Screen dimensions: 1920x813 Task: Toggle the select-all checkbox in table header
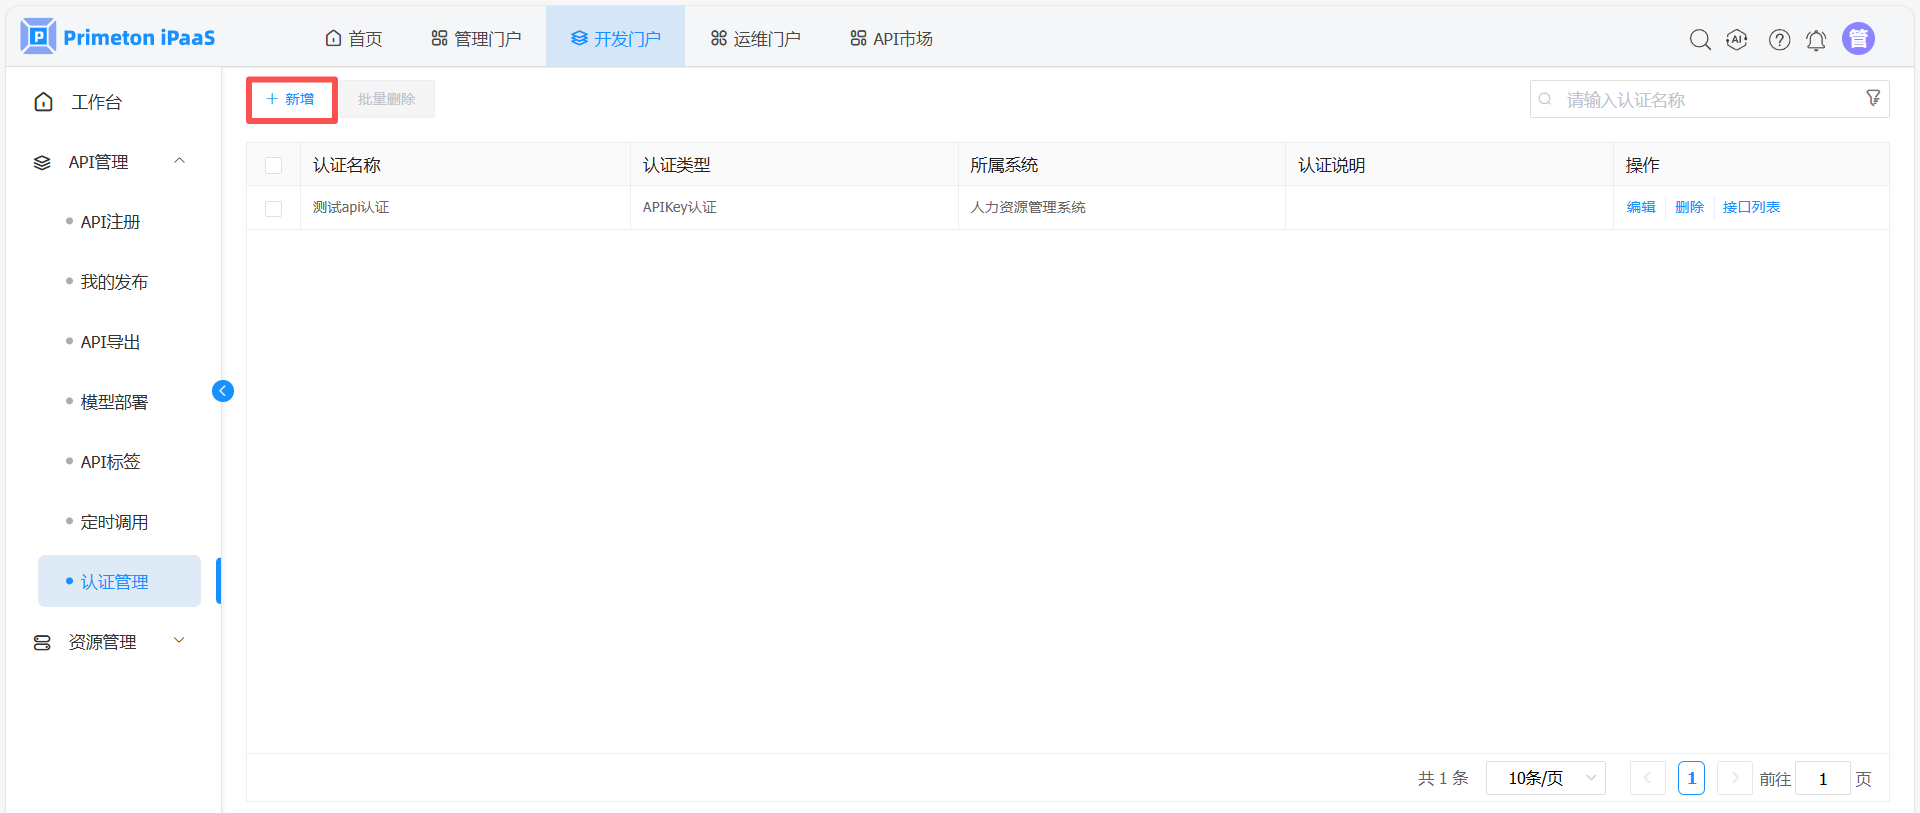[x=273, y=165]
